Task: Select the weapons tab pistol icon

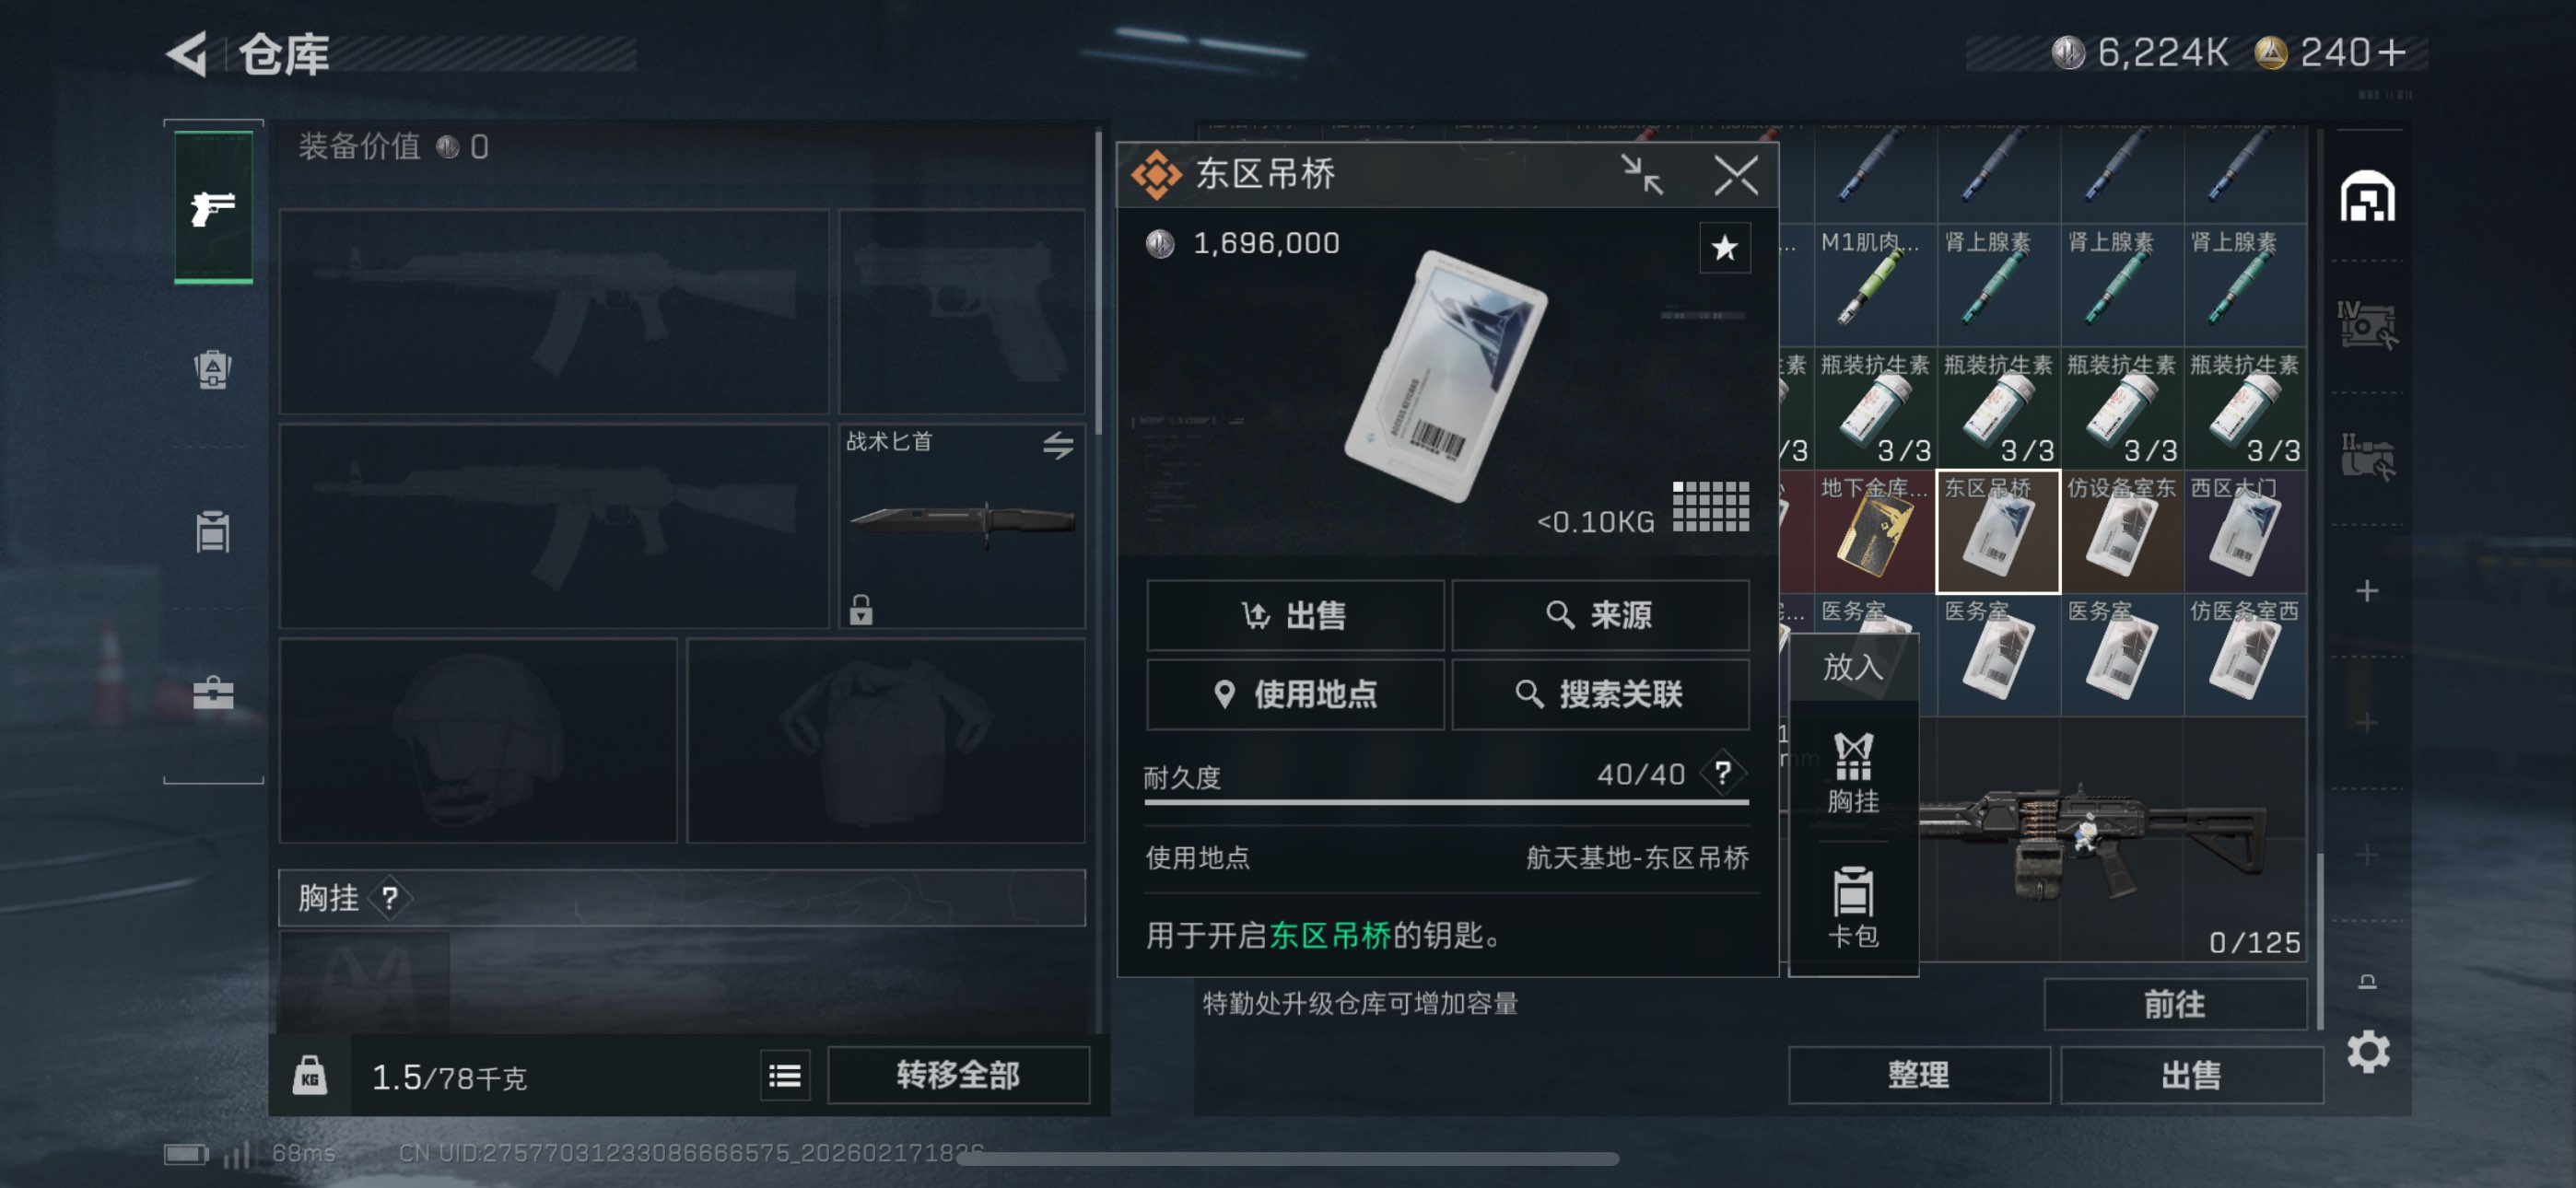Action: (x=213, y=207)
